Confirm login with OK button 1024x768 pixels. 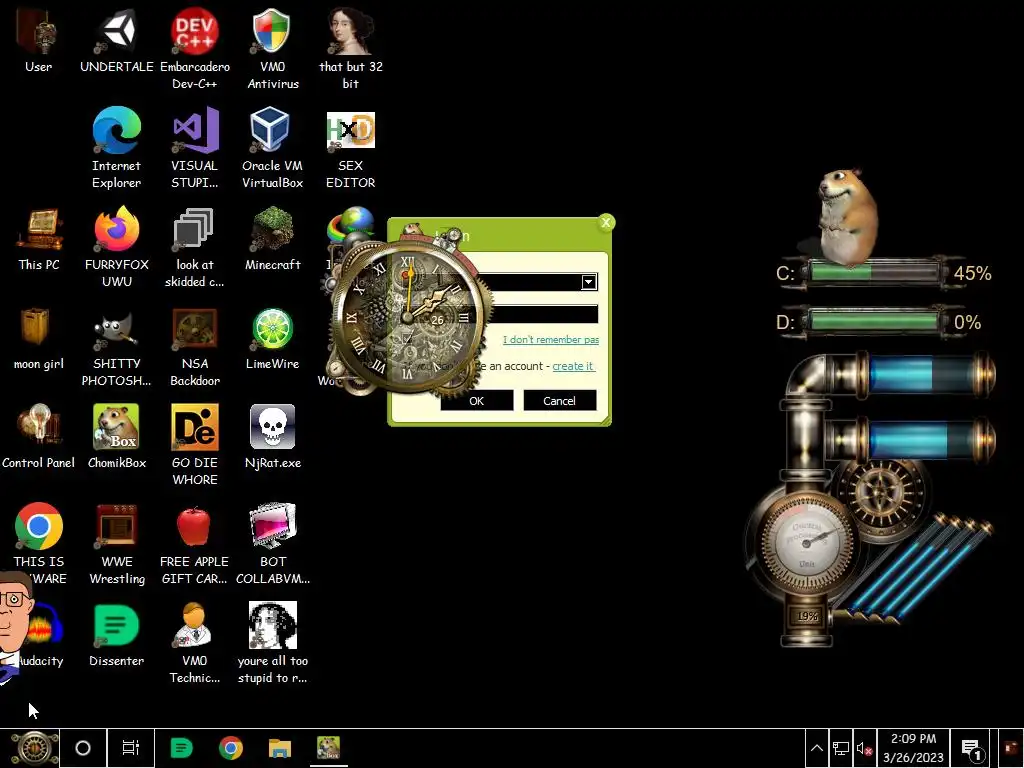477,400
